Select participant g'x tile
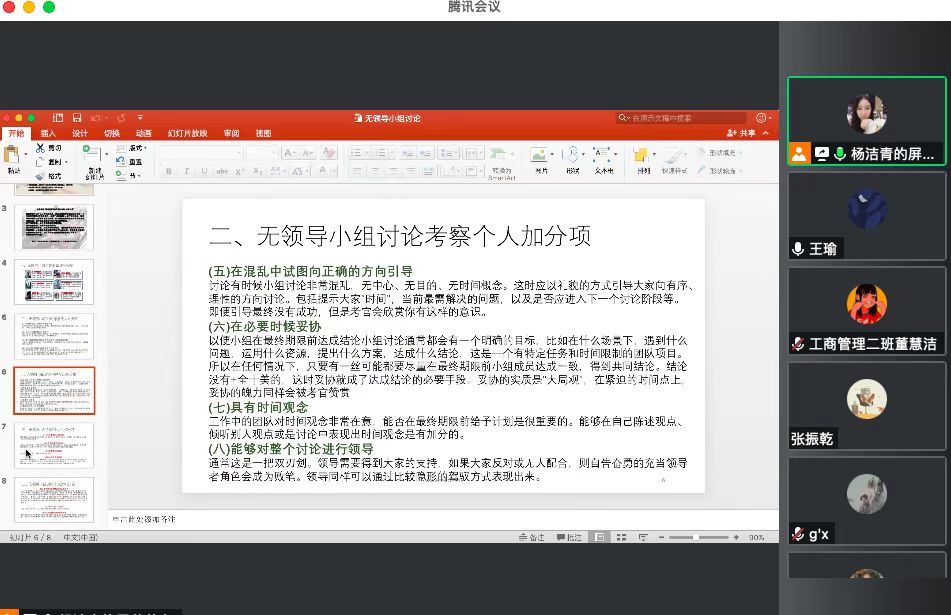951x615 pixels. pyautogui.click(x=867, y=501)
